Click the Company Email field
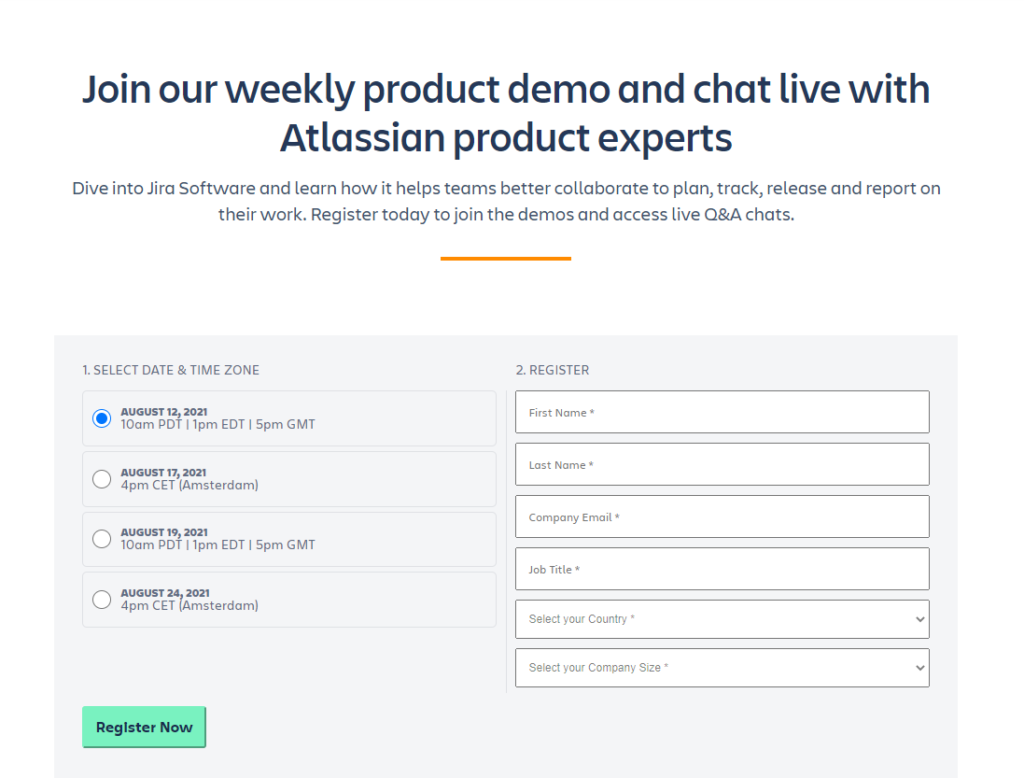The height and width of the screenshot is (778, 1024). pyautogui.click(x=721, y=516)
